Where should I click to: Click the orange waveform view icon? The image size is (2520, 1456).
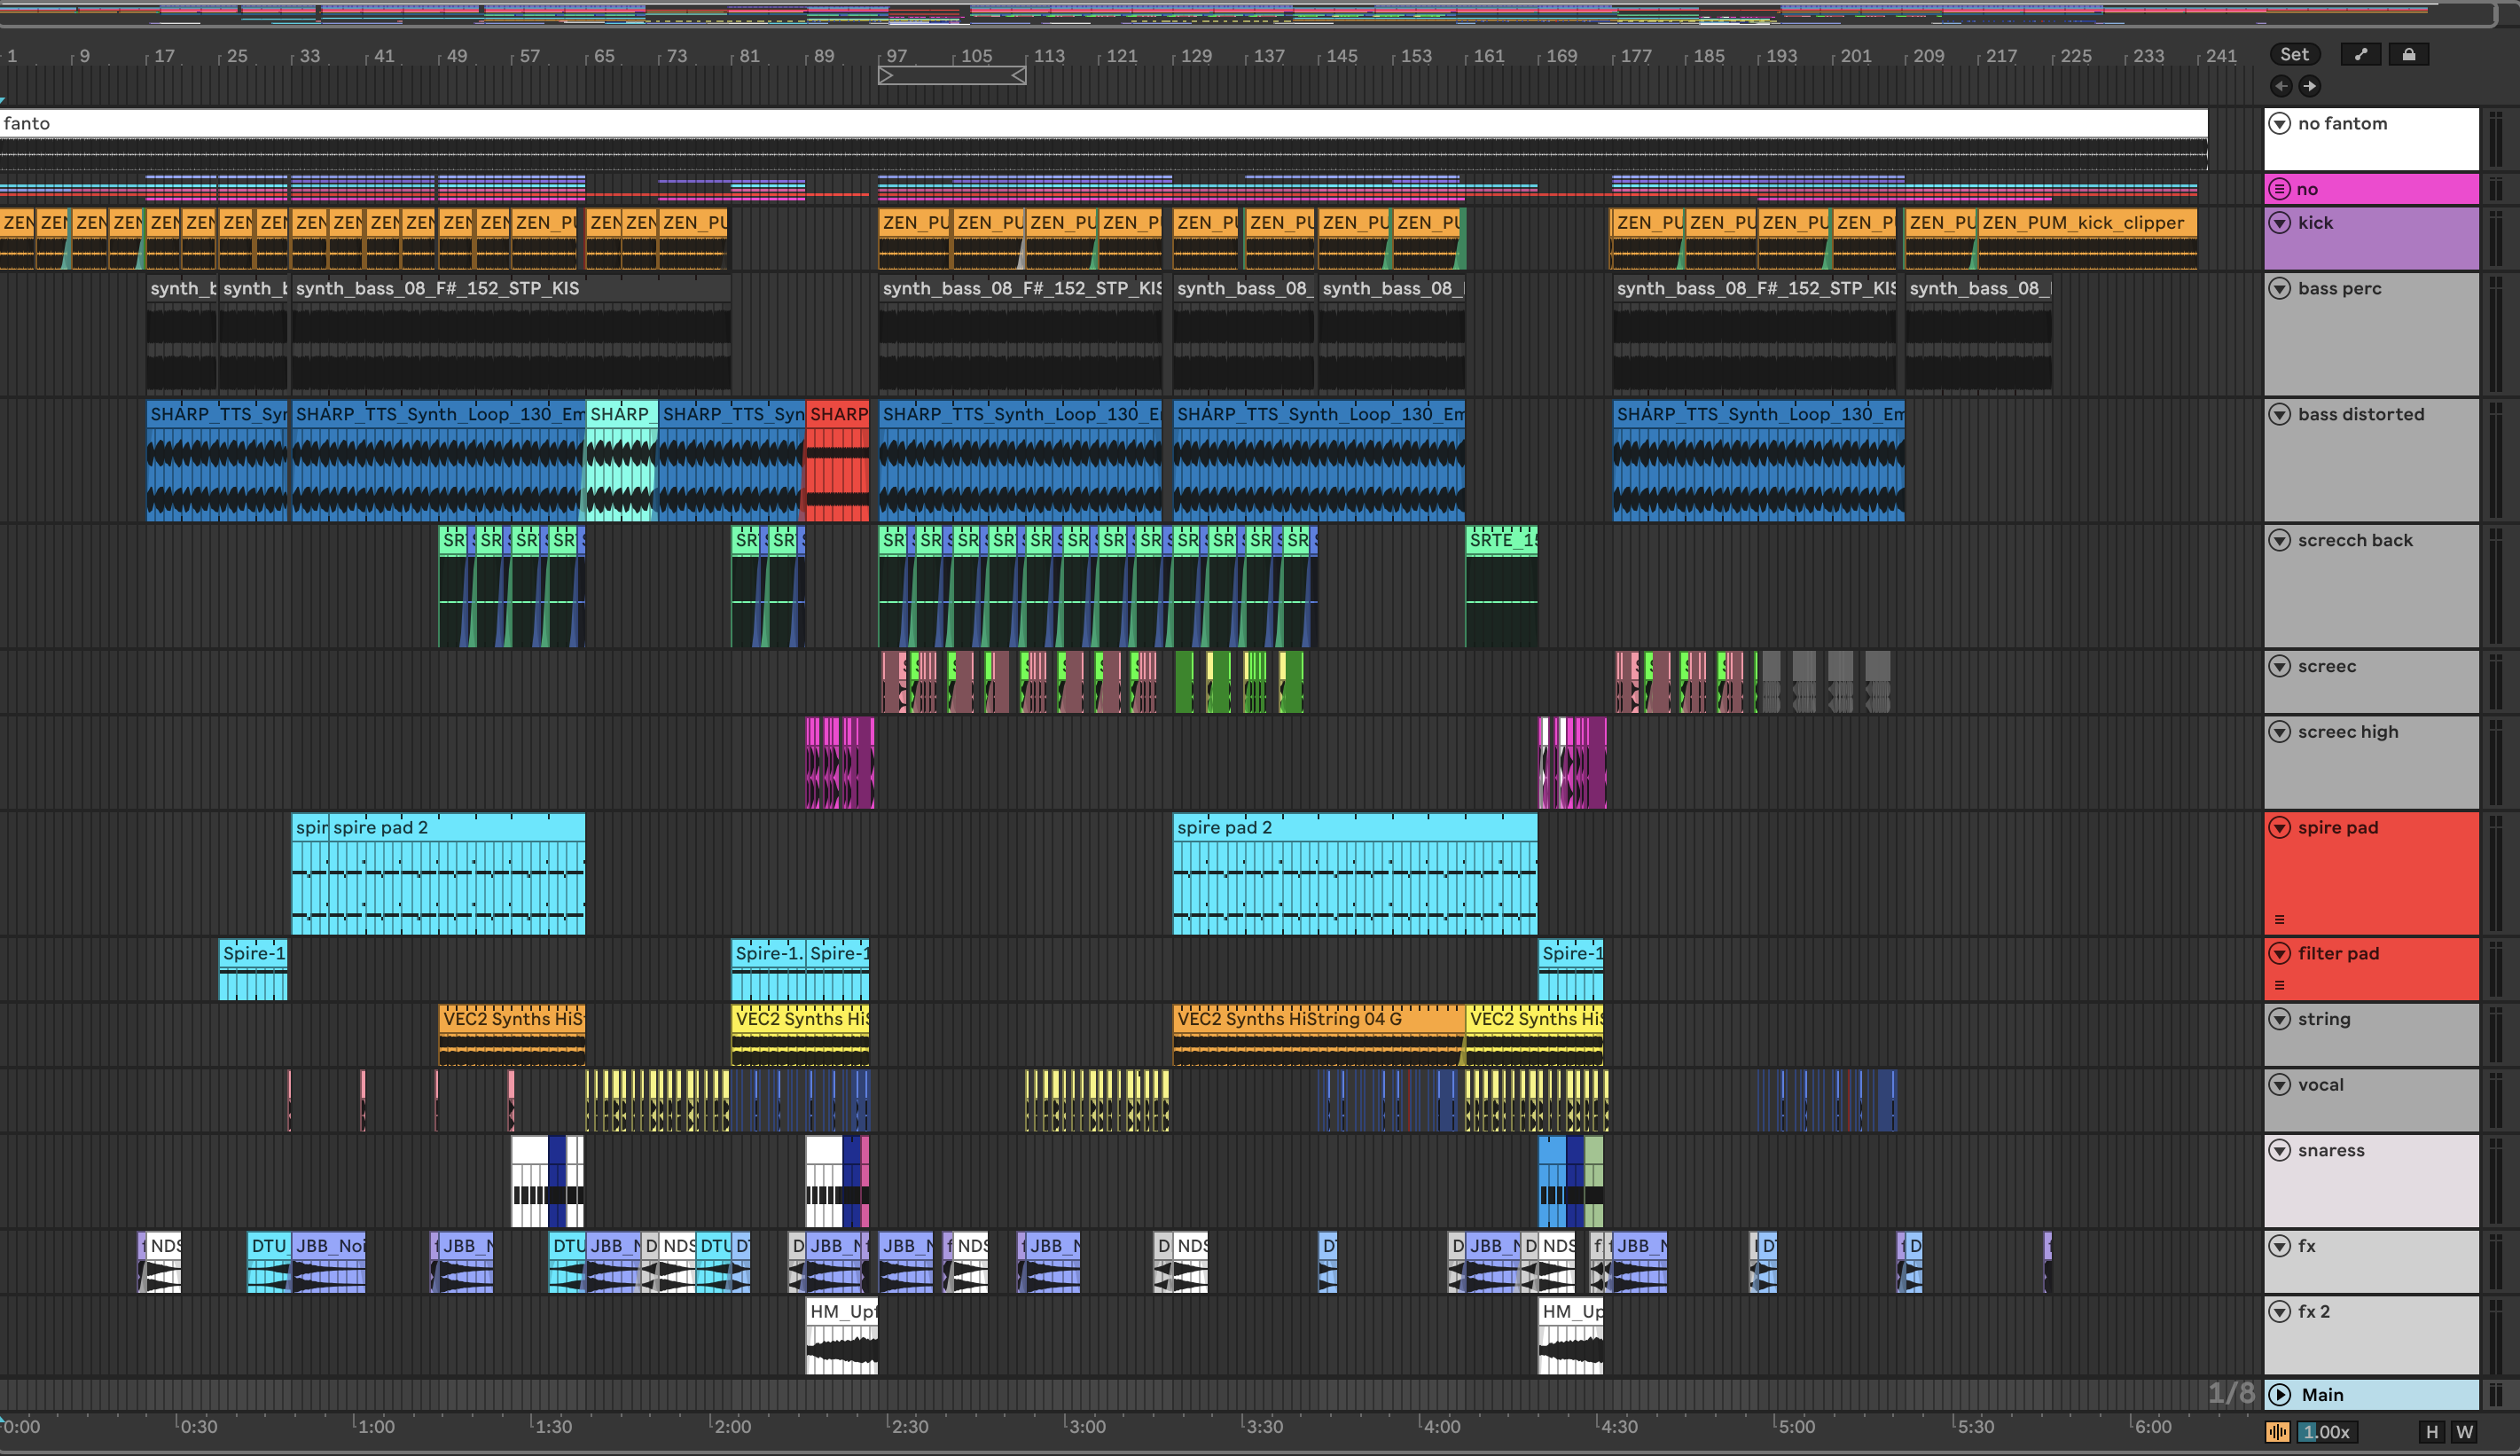2278,1432
